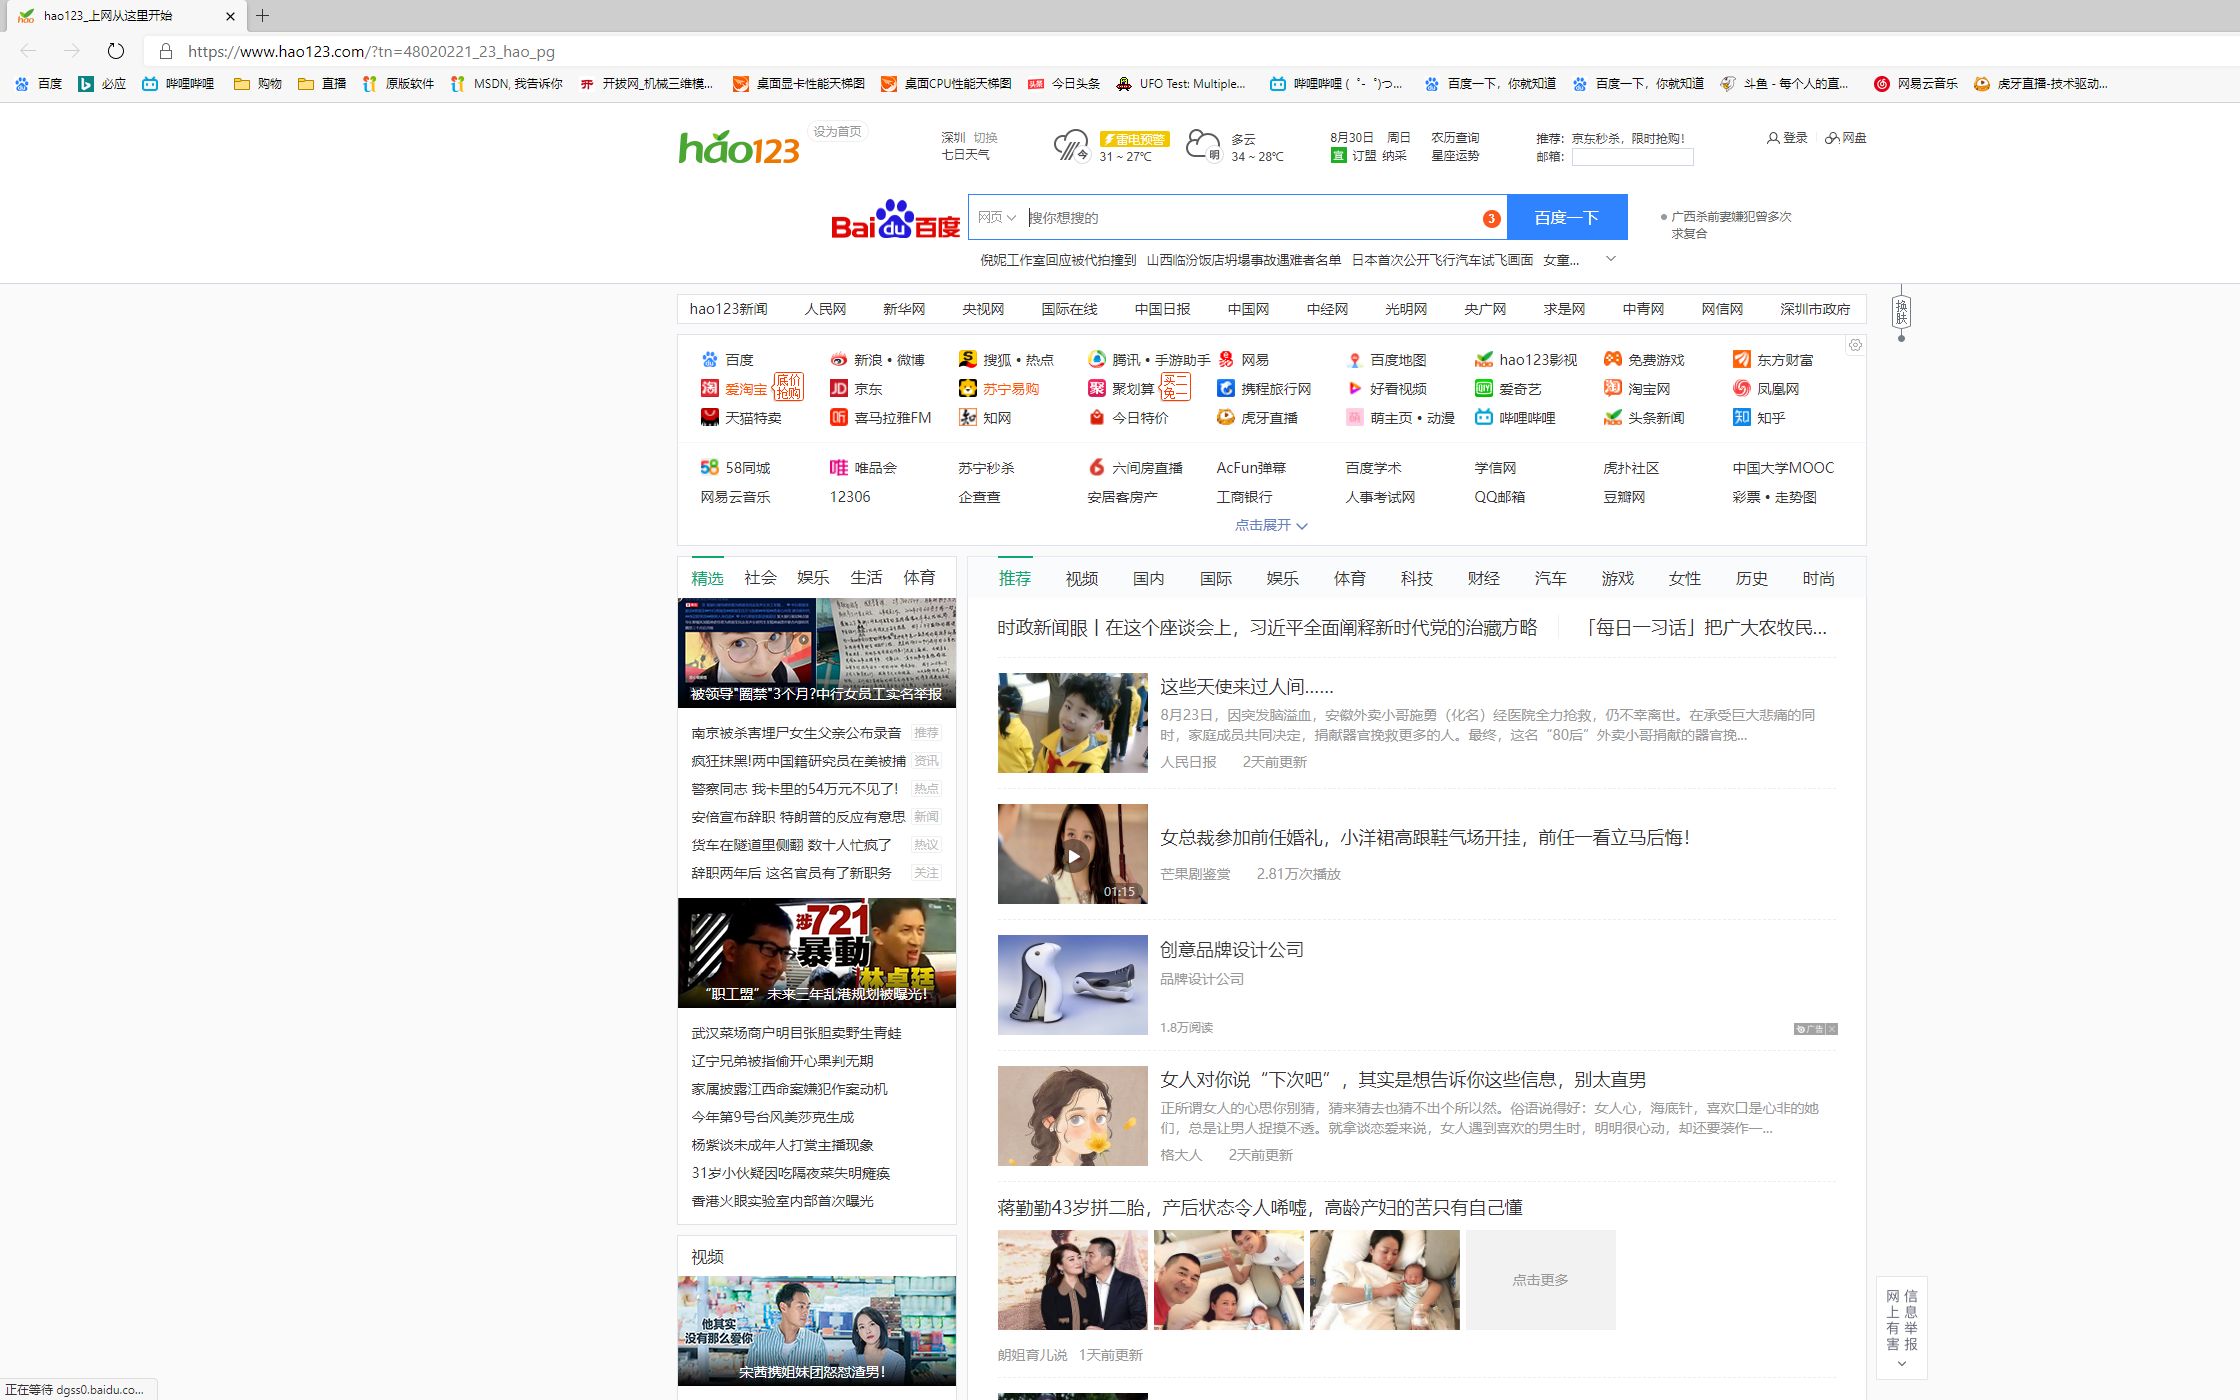Expand the hot search topics chevron
Screen dimensions: 2240x1400
[x=1610, y=259]
